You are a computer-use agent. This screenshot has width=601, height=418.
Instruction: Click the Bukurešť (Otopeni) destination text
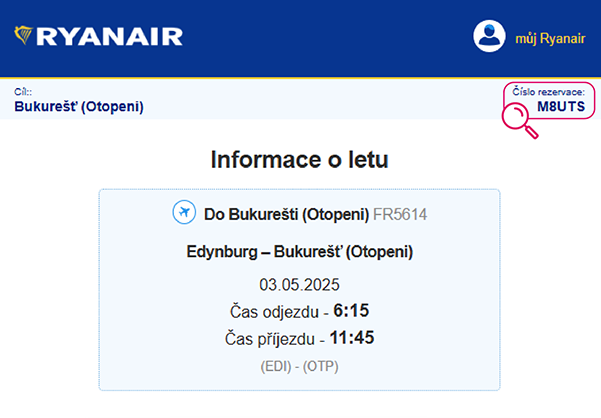(79, 107)
